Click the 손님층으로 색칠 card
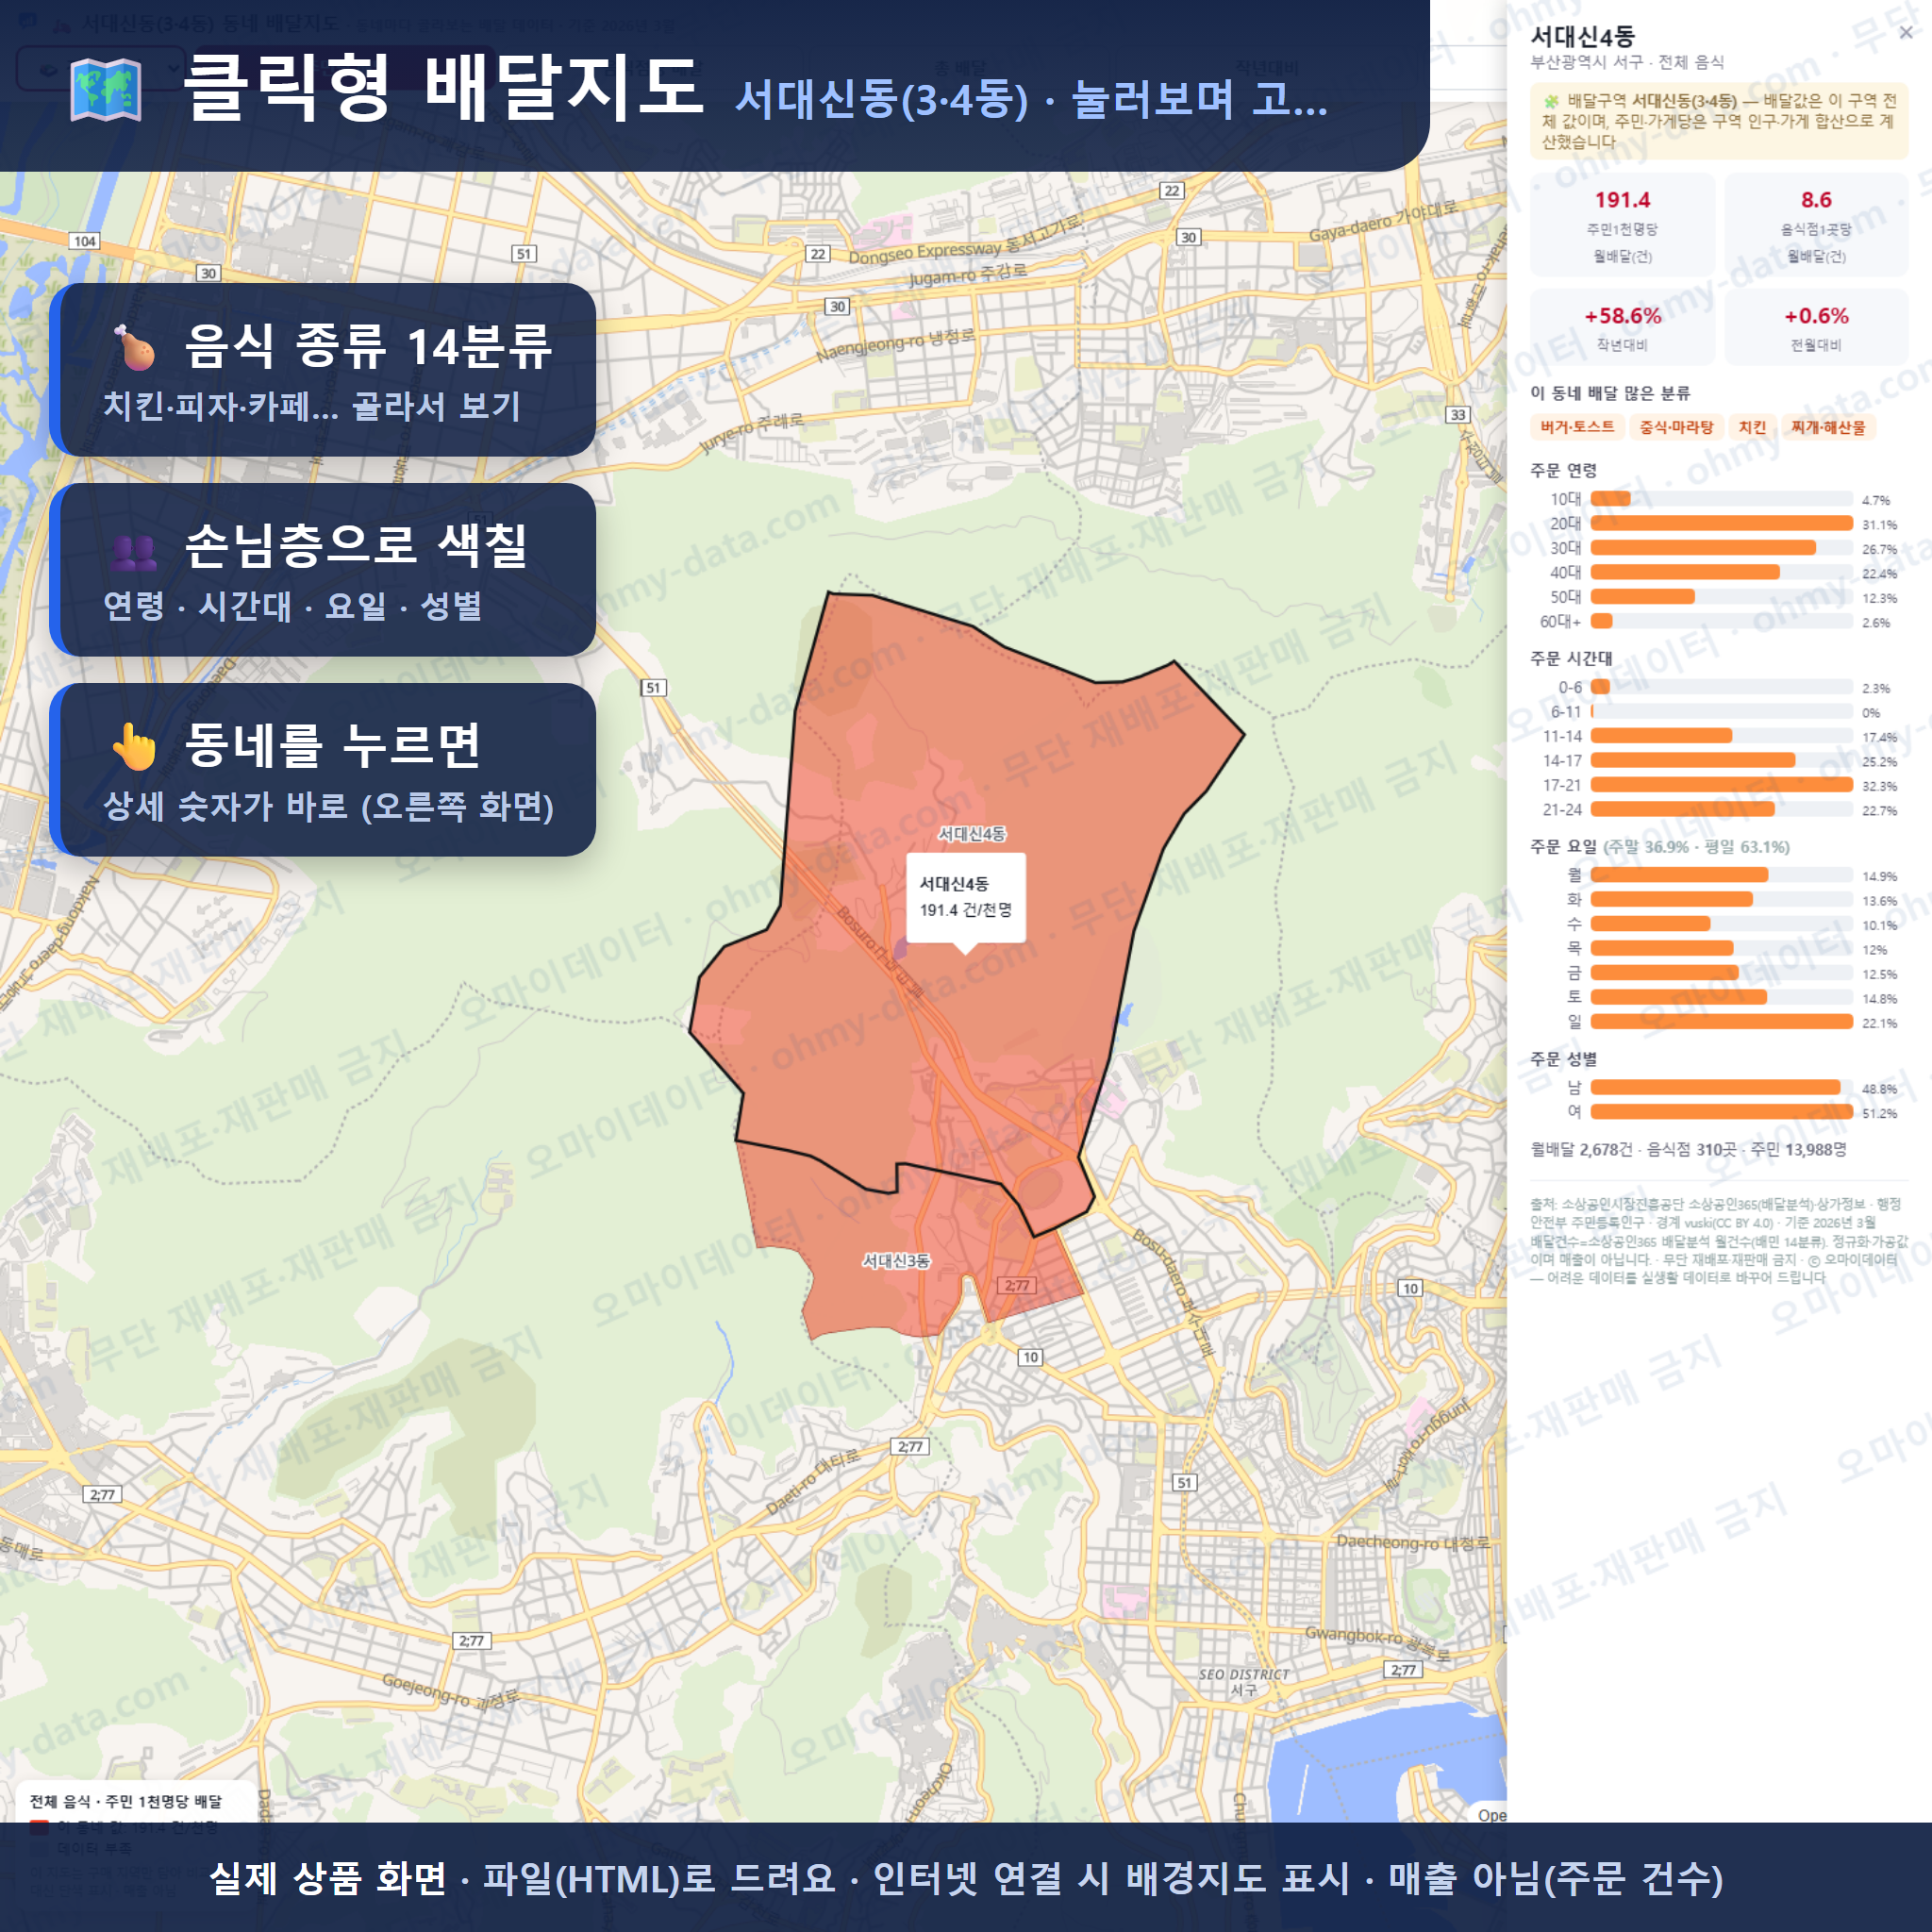The width and height of the screenshot is (1932, 1932). [323, 570]
